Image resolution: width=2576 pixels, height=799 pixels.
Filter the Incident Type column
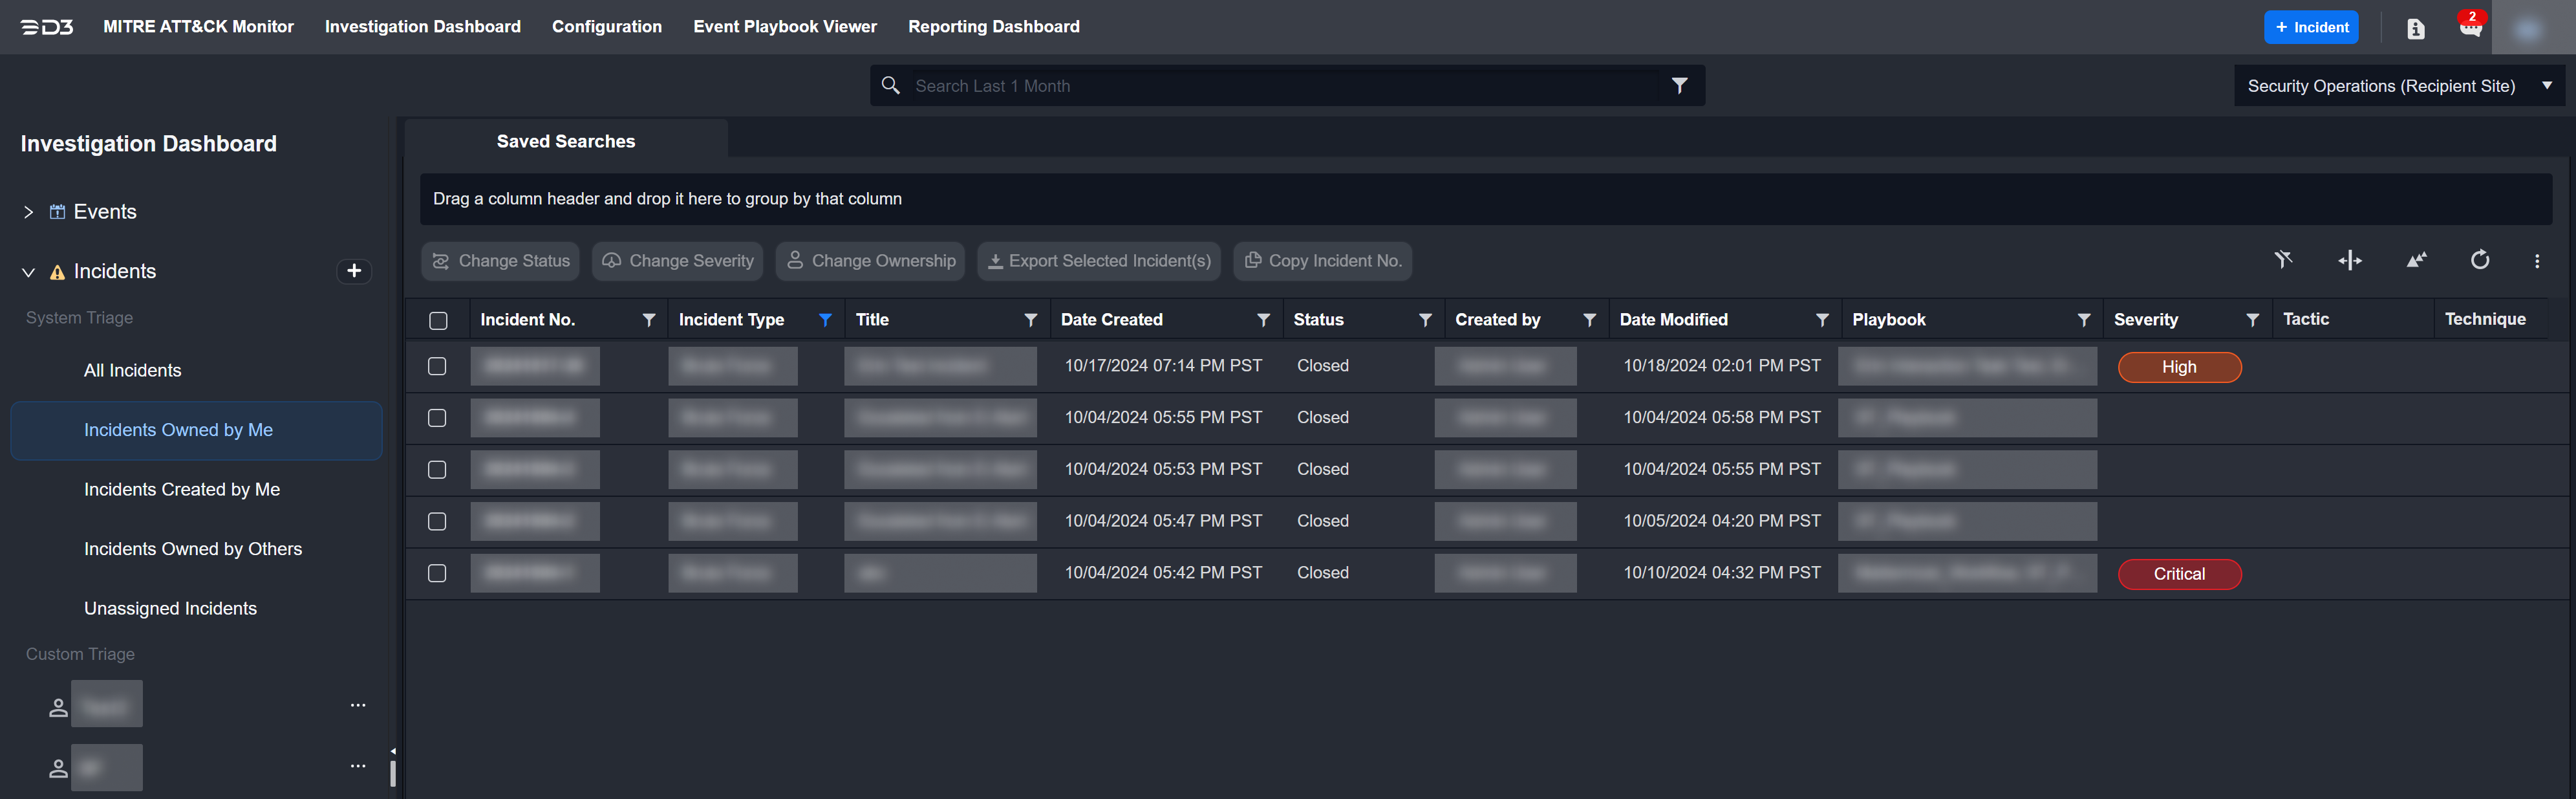click(x=825, y=320)
